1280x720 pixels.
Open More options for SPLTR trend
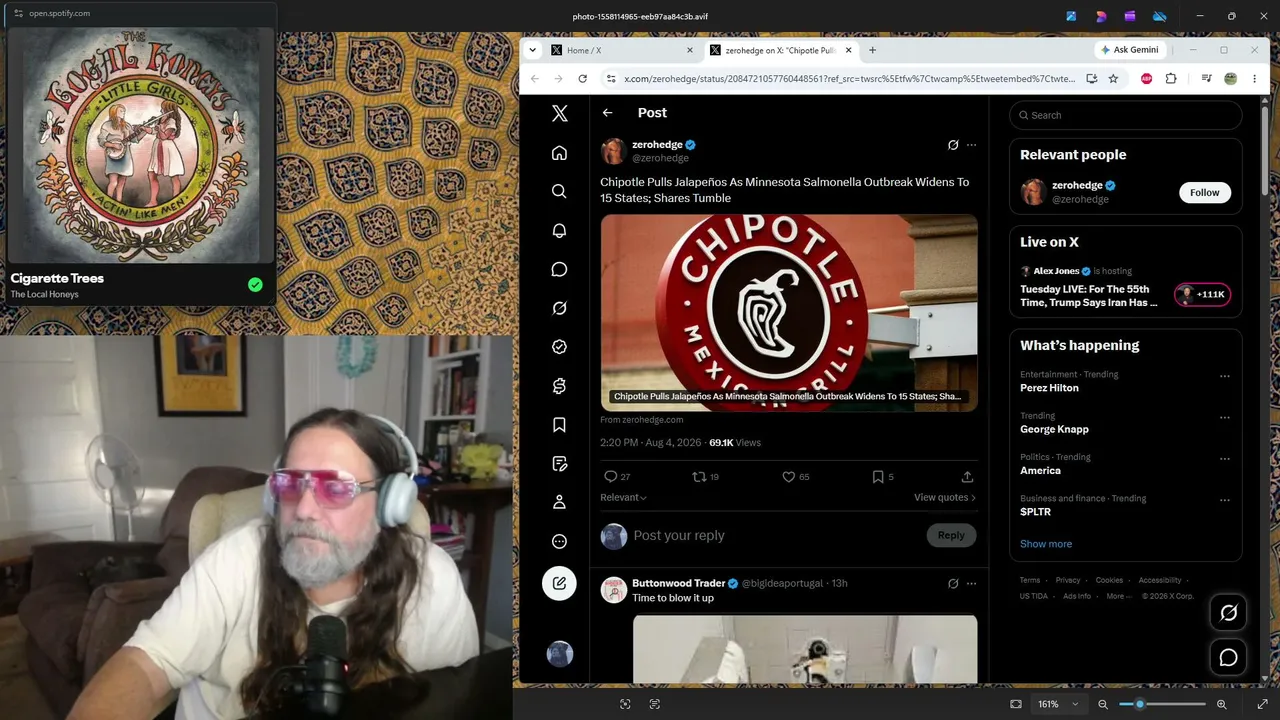point(1224,500)
